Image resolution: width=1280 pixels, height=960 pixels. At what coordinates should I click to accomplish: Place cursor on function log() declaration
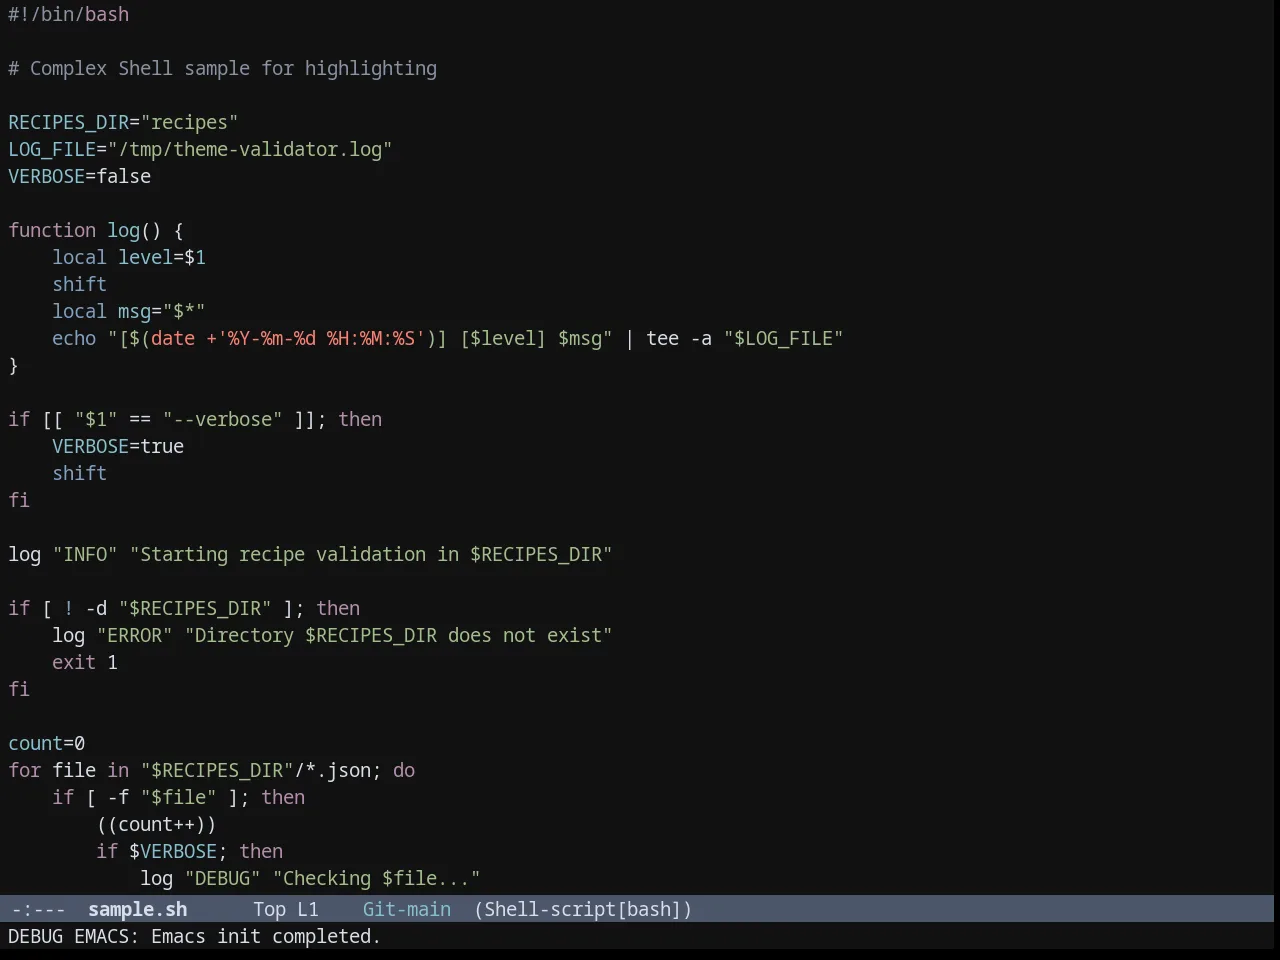pos(96,230)
